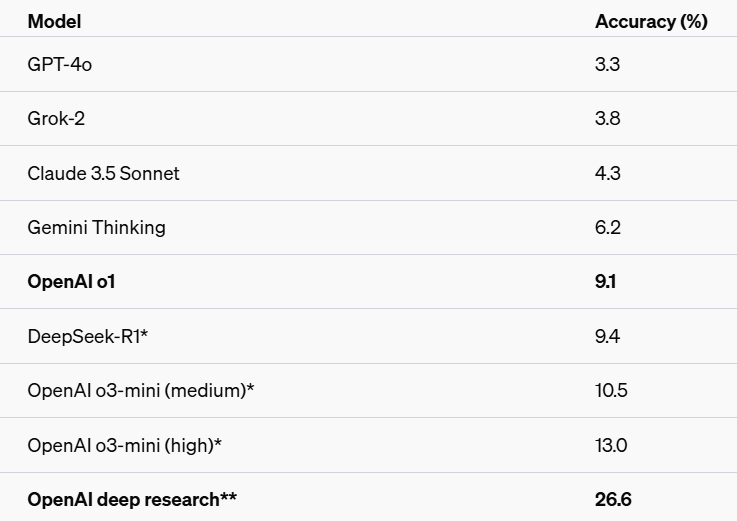Click OpenAI o3-mini (high)* label

coord(125,445)
